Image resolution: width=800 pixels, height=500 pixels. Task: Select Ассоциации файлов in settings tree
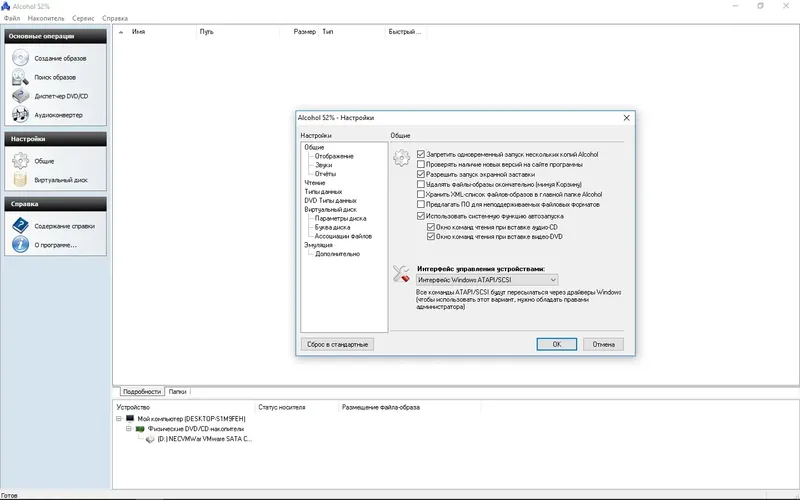click(343, 236)
